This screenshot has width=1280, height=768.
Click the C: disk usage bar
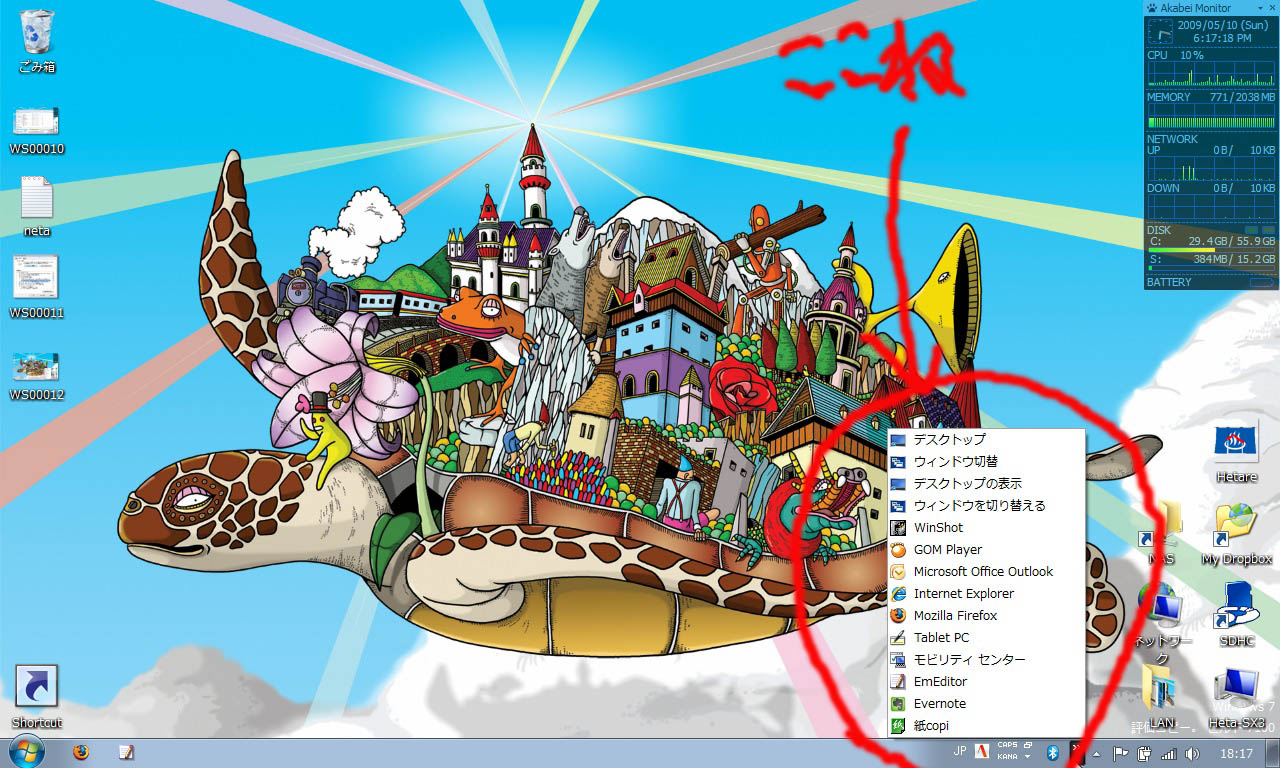tap(1211, 250)
